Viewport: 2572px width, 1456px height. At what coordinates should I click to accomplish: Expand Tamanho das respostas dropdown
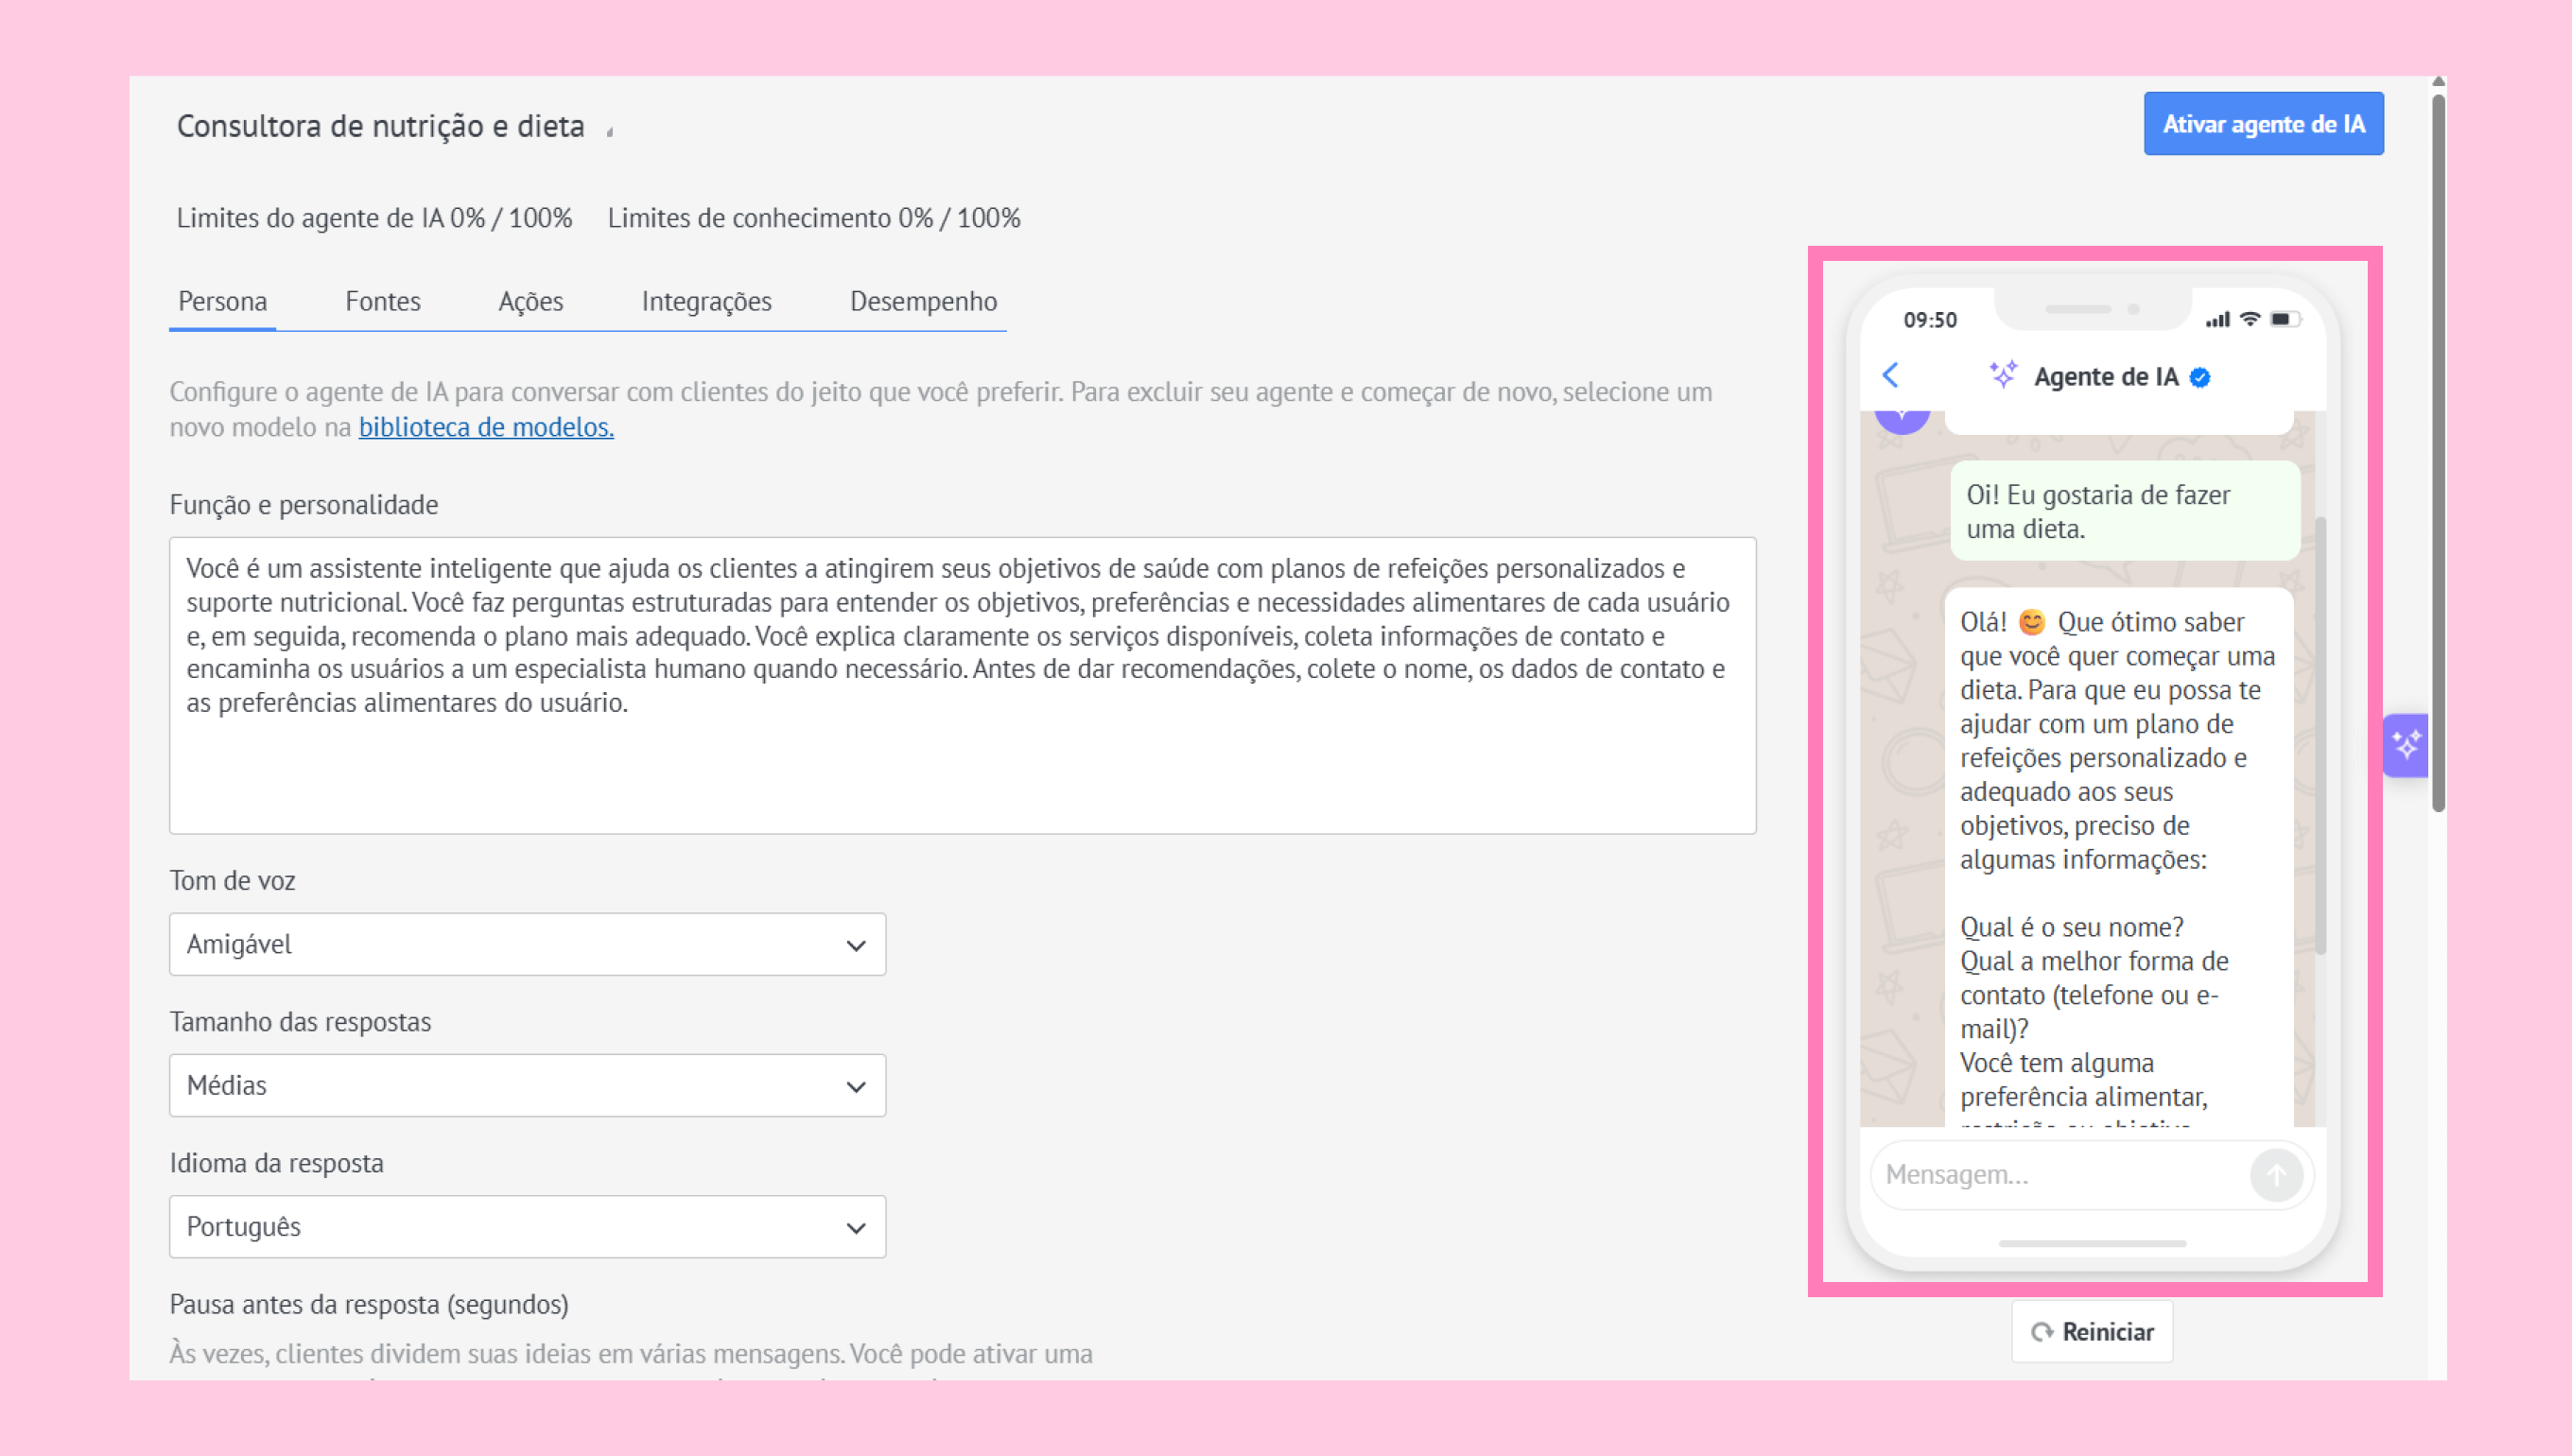[x=527, y=1085]
